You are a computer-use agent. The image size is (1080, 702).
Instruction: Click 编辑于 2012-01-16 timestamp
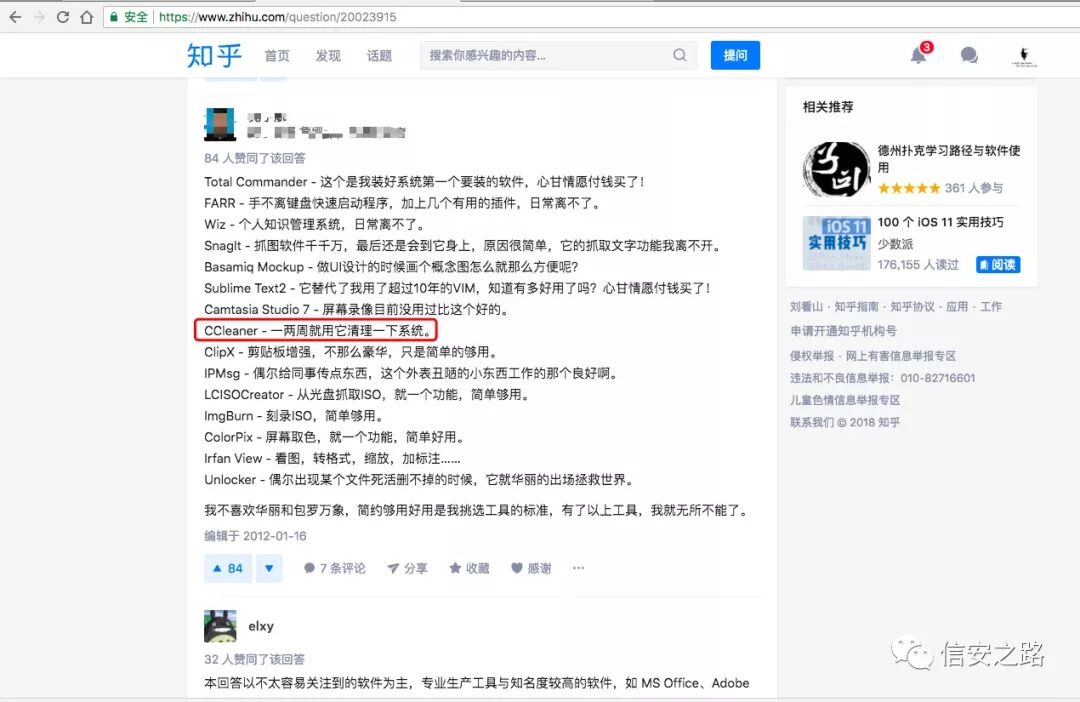(x=256, y=536)
